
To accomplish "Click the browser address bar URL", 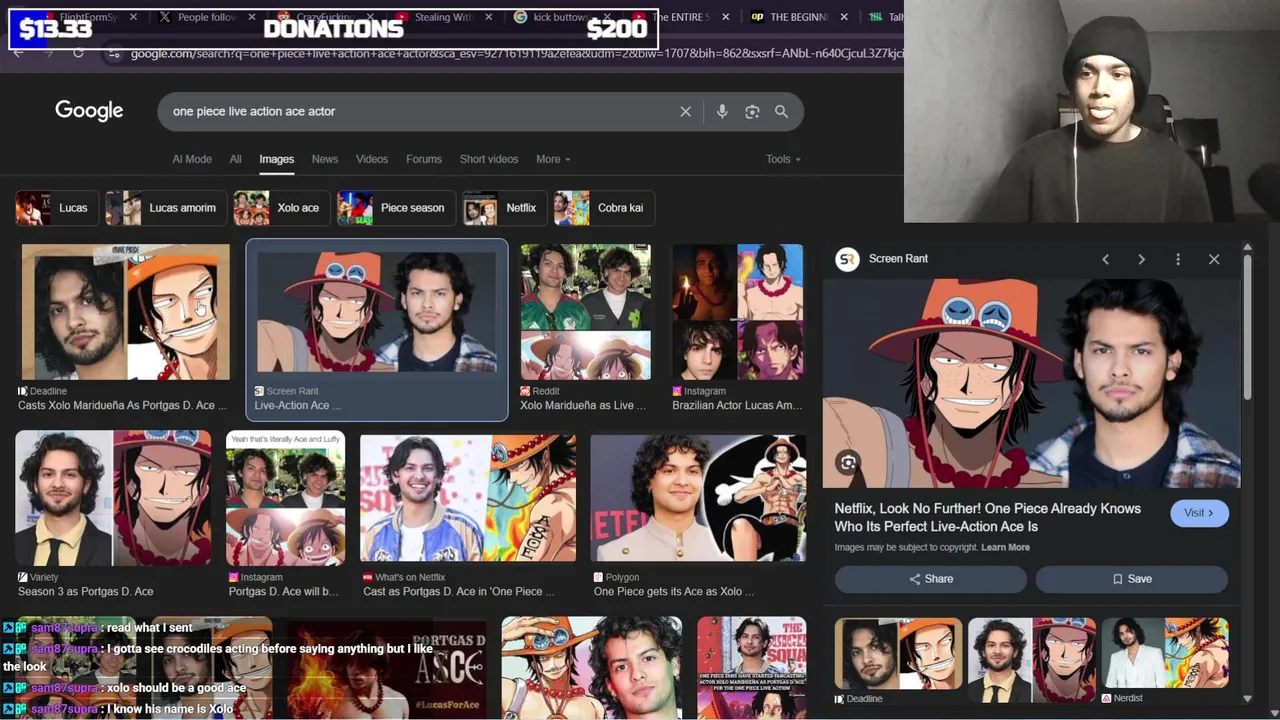I will [515, 53].
